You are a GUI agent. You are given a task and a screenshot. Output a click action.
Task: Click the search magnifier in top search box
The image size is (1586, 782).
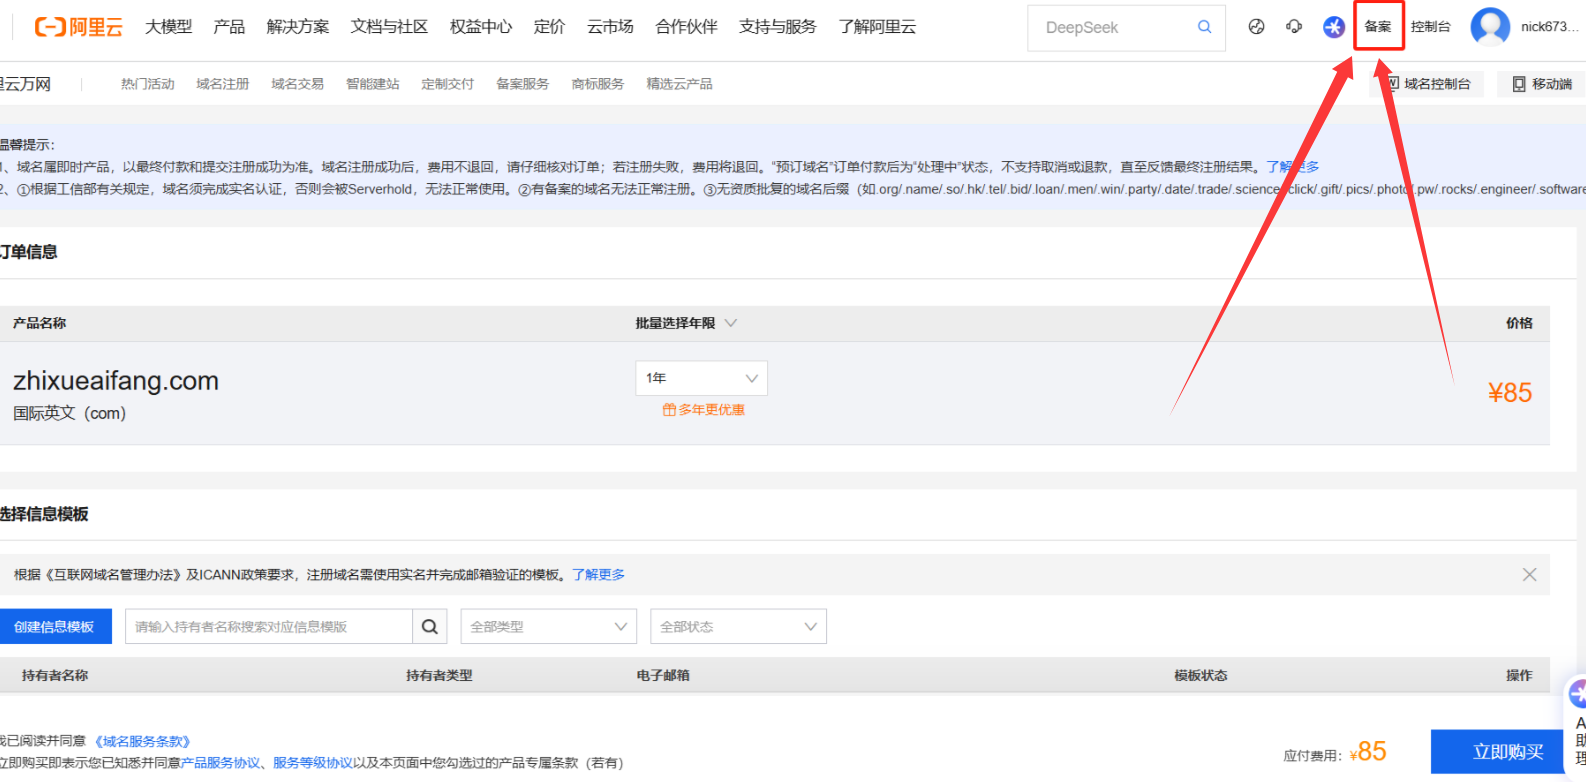coord(1204,27)
